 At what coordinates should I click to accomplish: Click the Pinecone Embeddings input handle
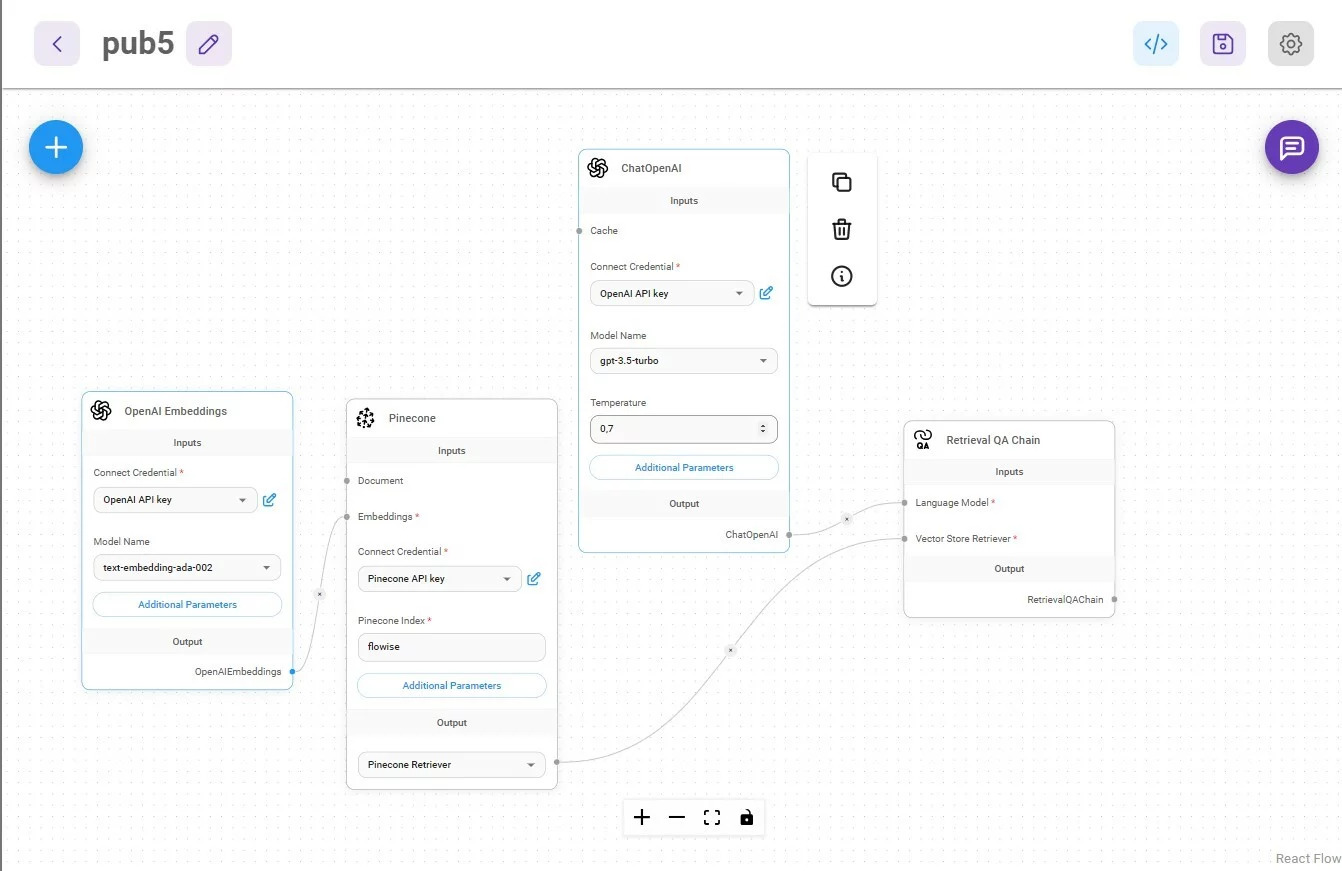click(347, 517)
